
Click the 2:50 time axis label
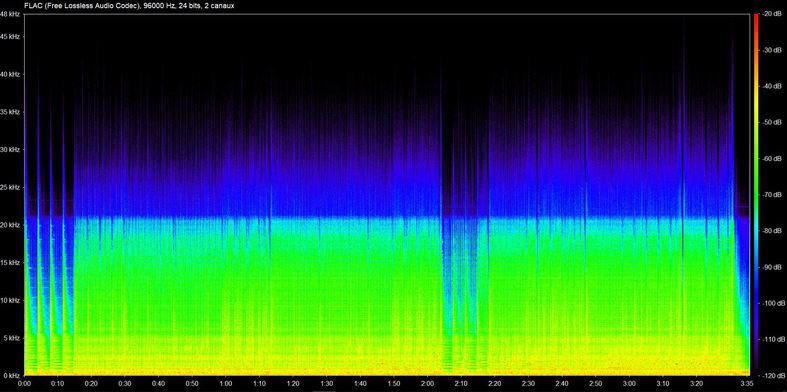pos(596,383)
